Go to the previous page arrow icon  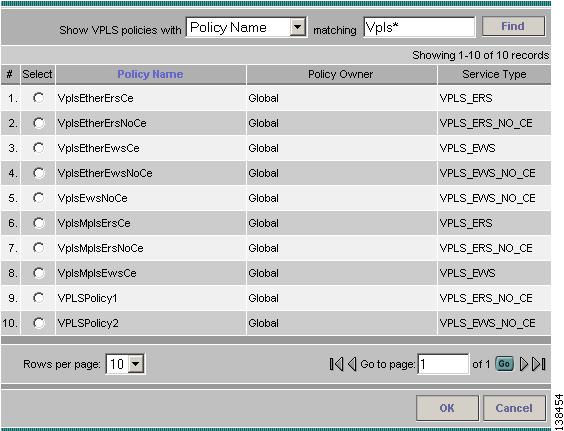pyautogui.click(x=352, y=364)
